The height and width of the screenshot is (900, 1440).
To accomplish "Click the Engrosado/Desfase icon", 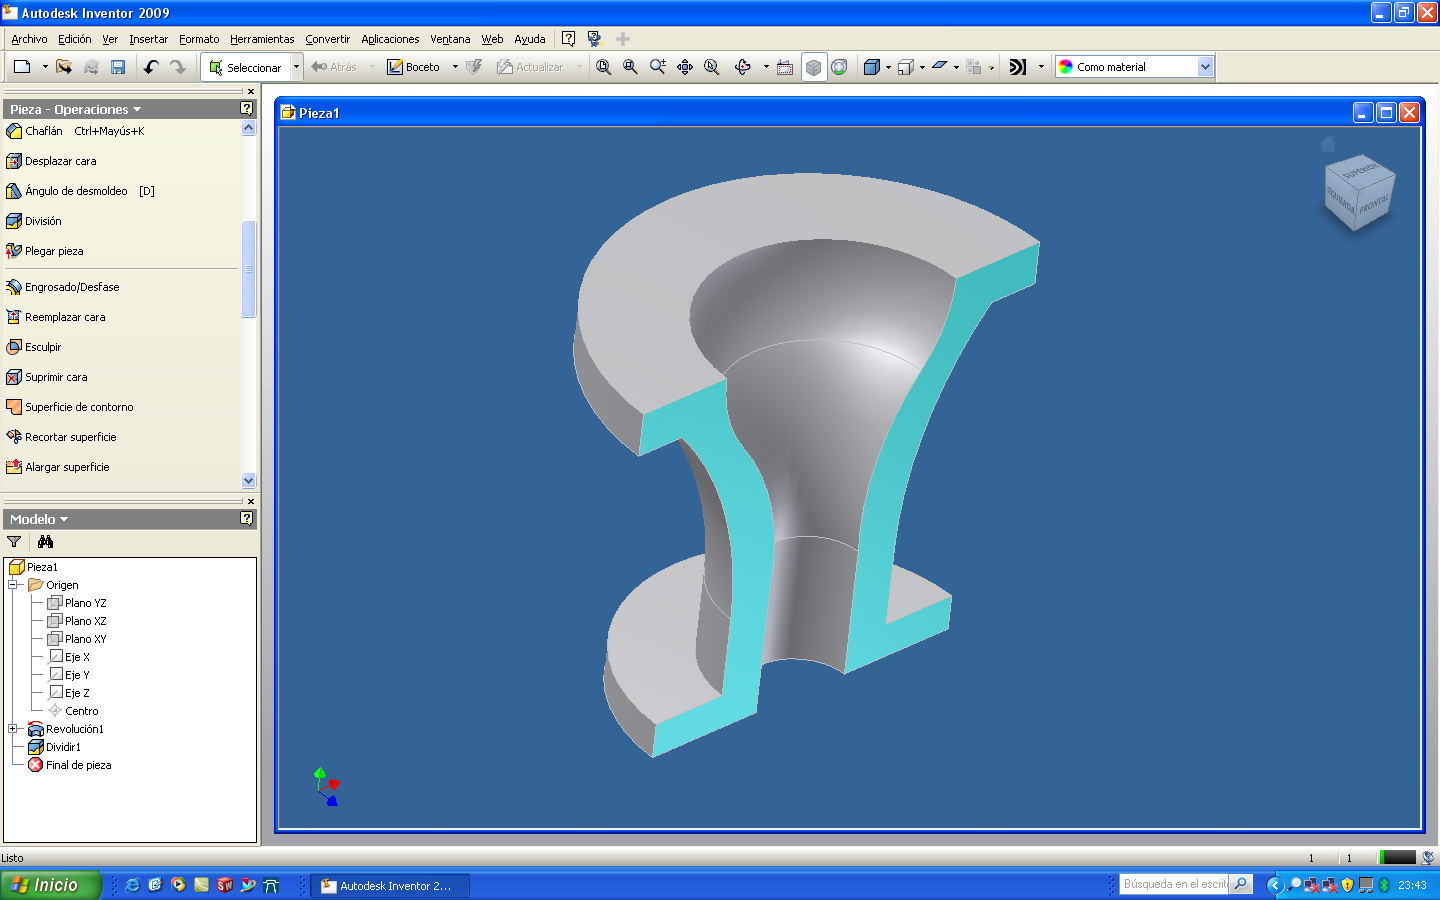I will tap(14, 287).
